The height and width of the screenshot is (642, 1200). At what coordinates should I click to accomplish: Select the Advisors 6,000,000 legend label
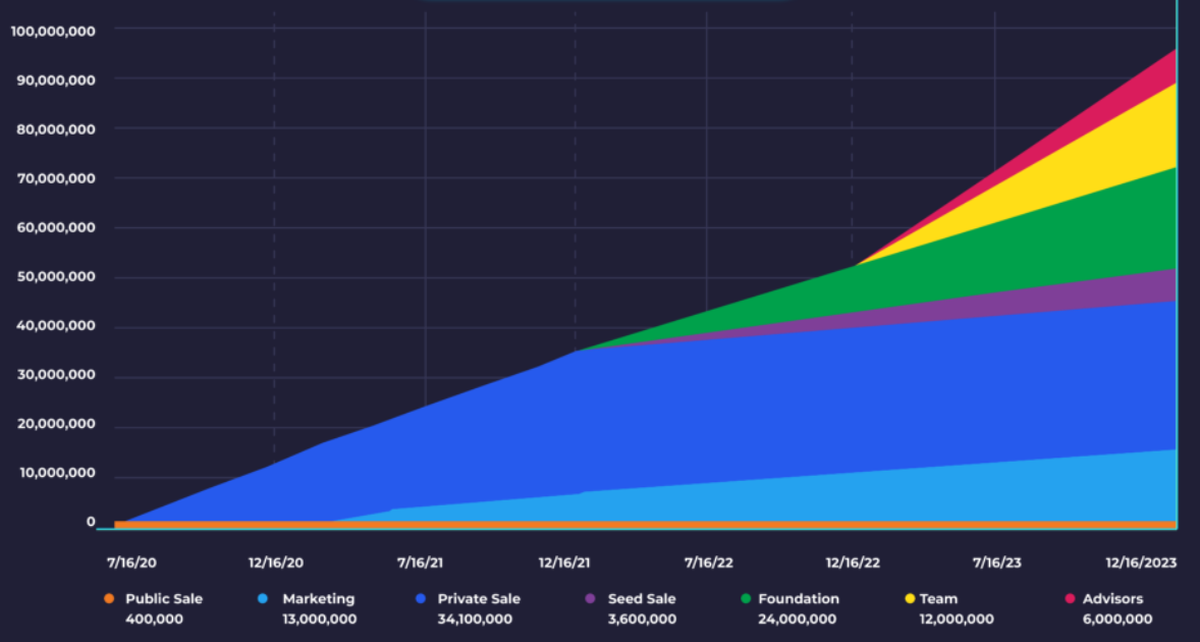pyautogui.click(x=1117, y=618)
